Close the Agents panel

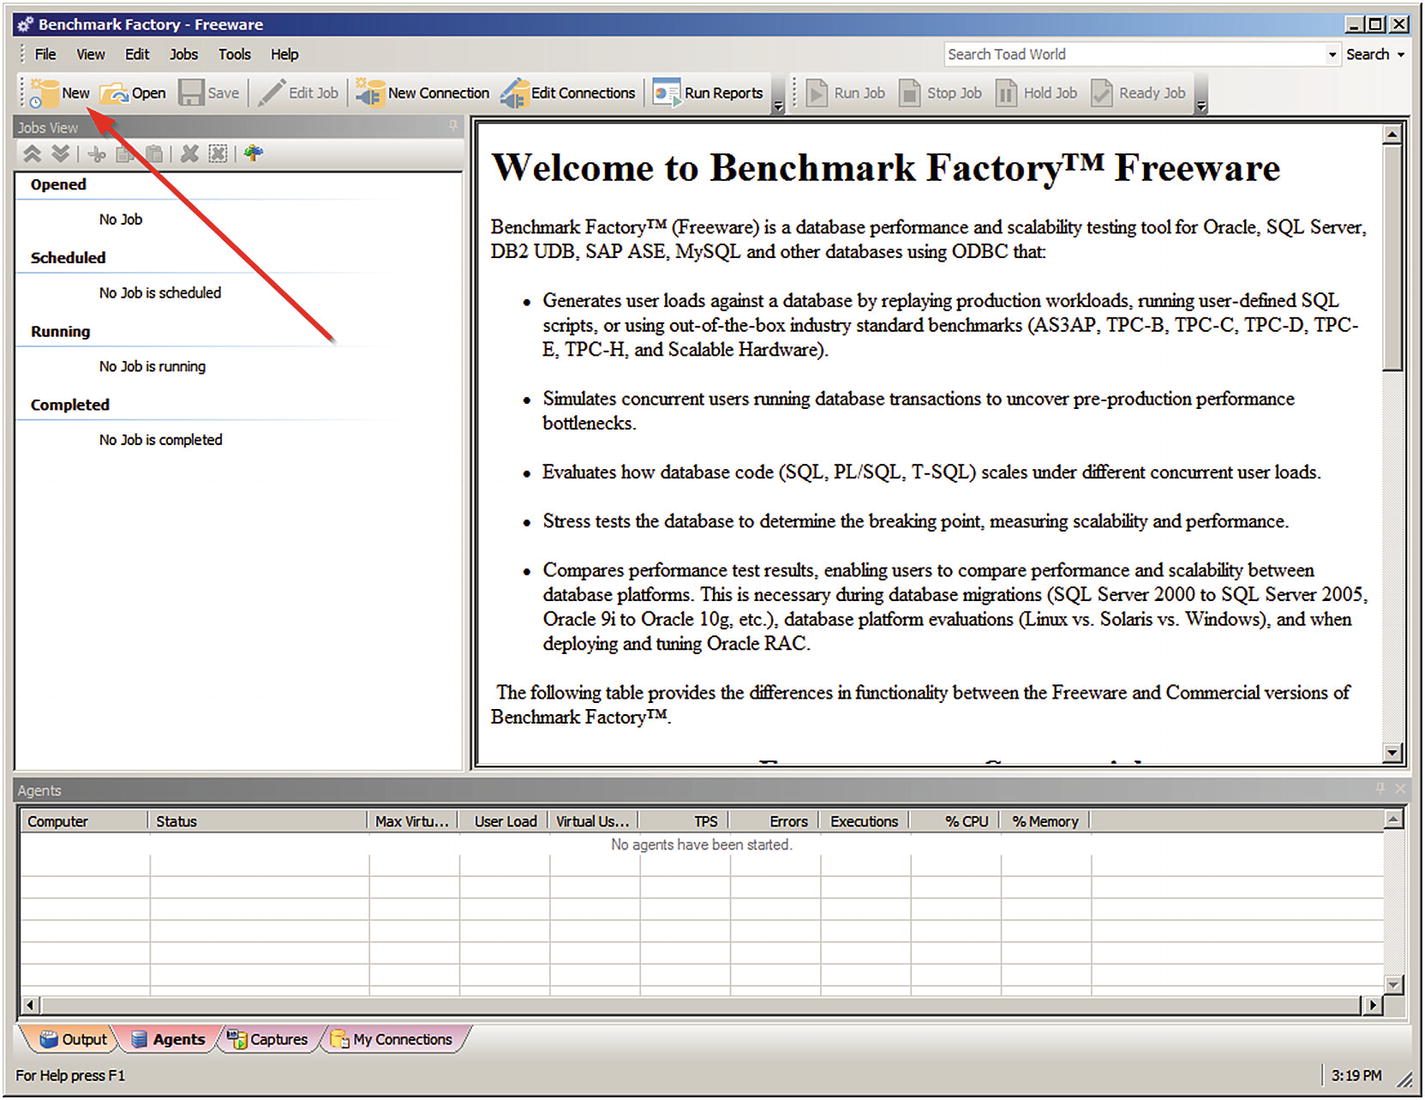pos(1399,789)
